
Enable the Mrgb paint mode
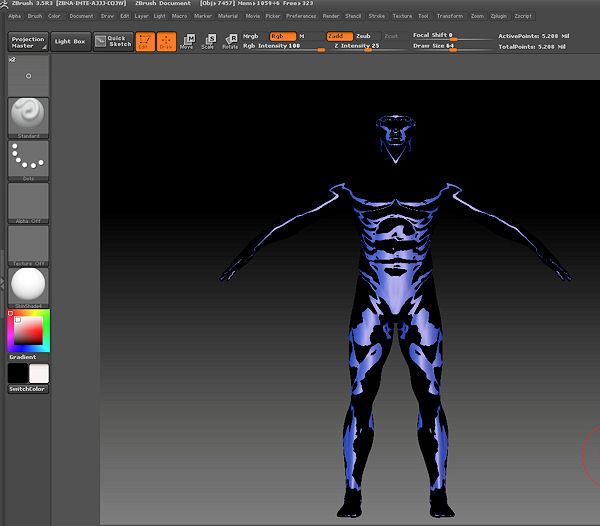251,36
